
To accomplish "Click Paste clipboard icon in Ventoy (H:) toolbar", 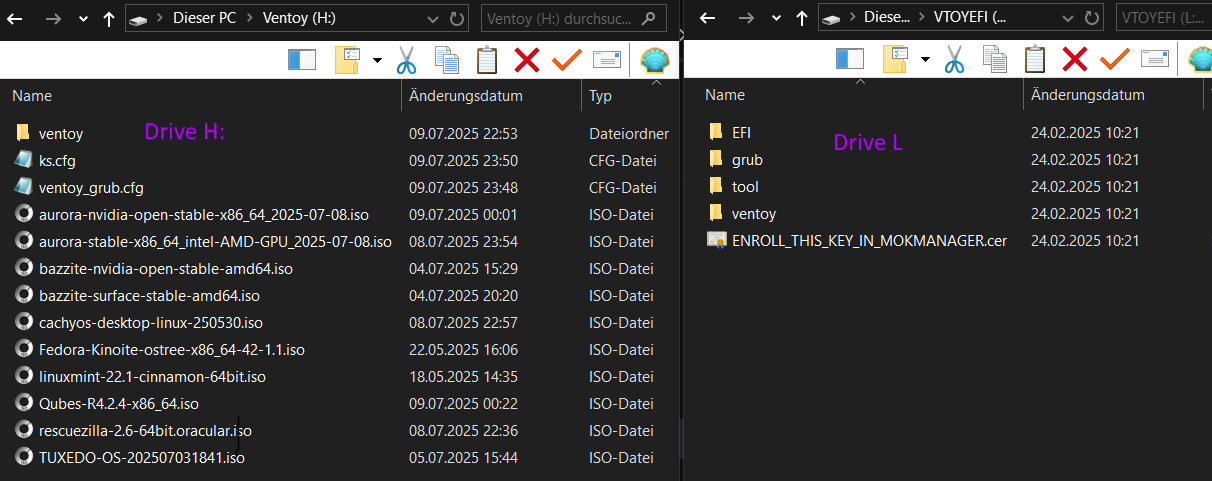I will coord(487,60).
